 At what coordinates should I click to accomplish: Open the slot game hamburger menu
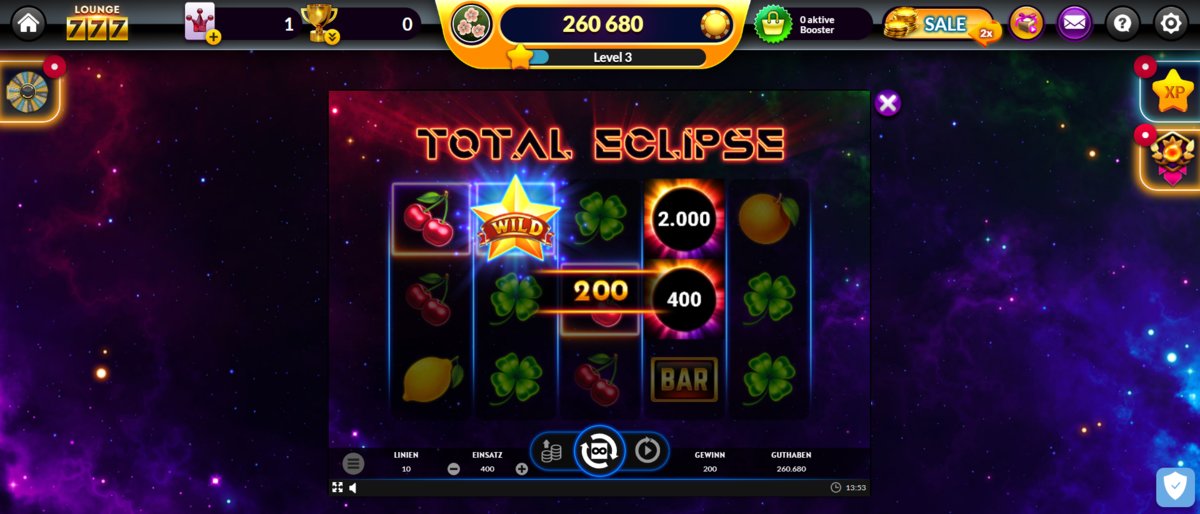(353, 463)
